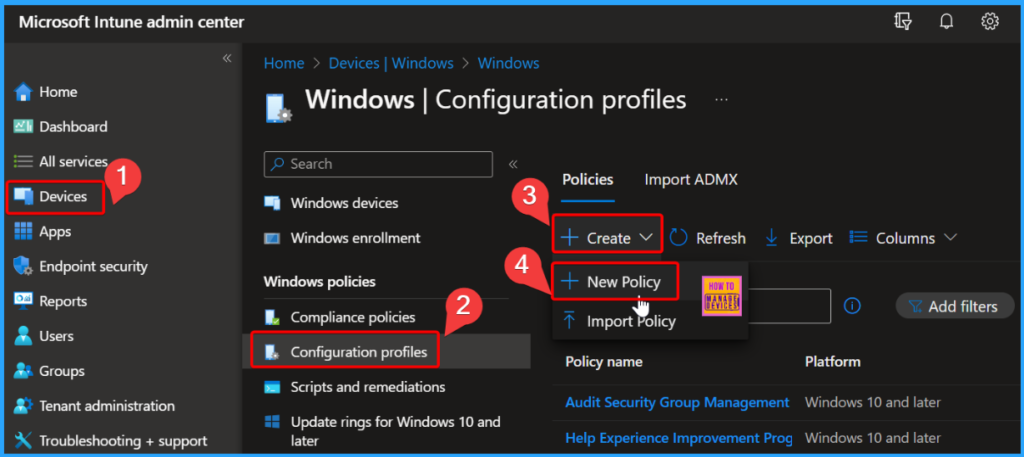Click the Users person icon
Screen dimensions: 1024x457
23,336
